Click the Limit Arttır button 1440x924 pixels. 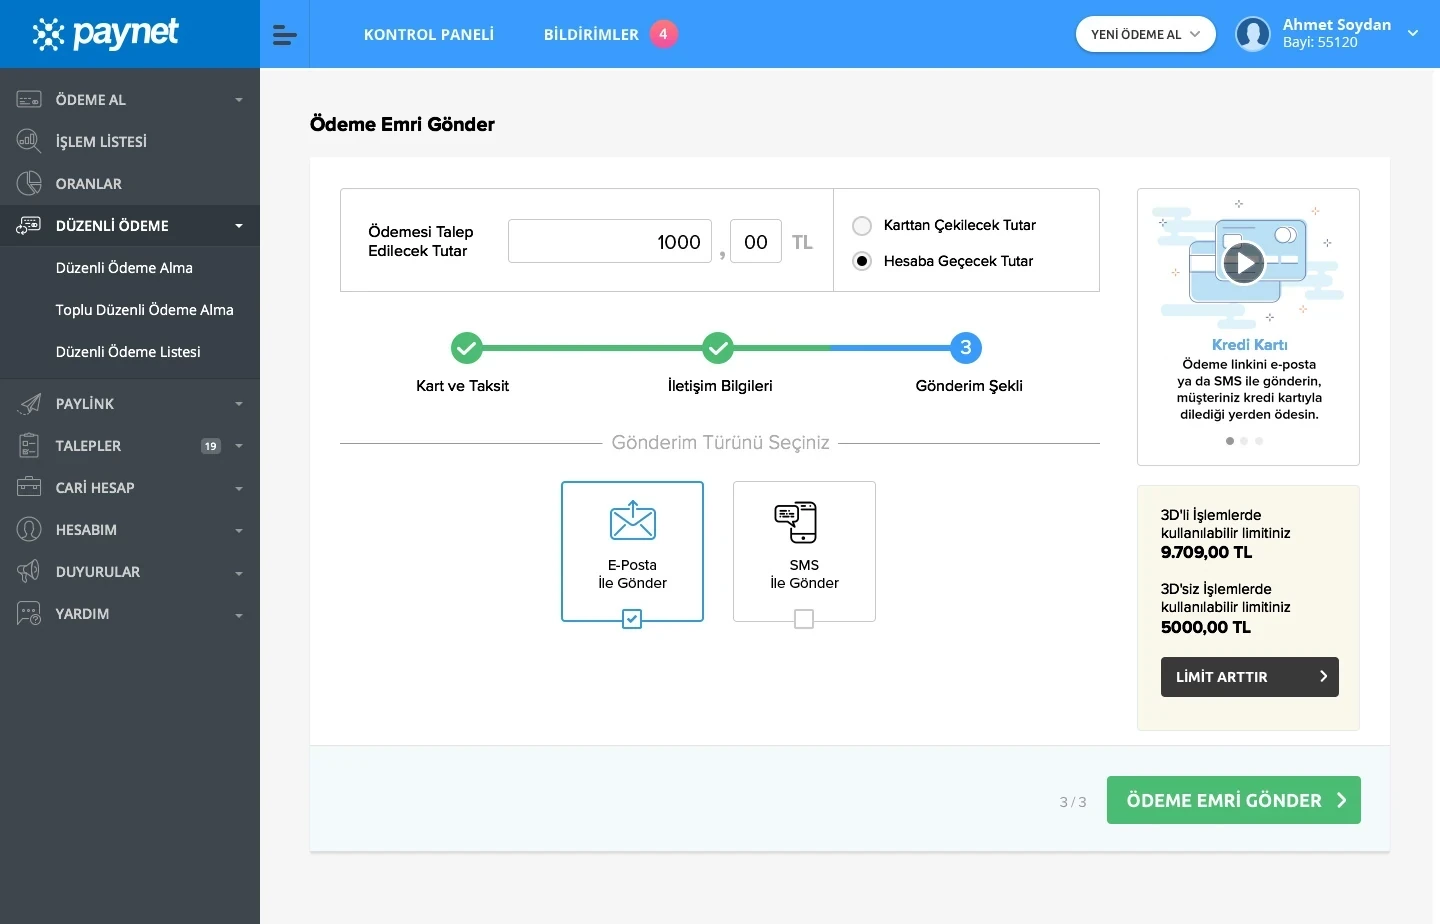(1250, 677)
